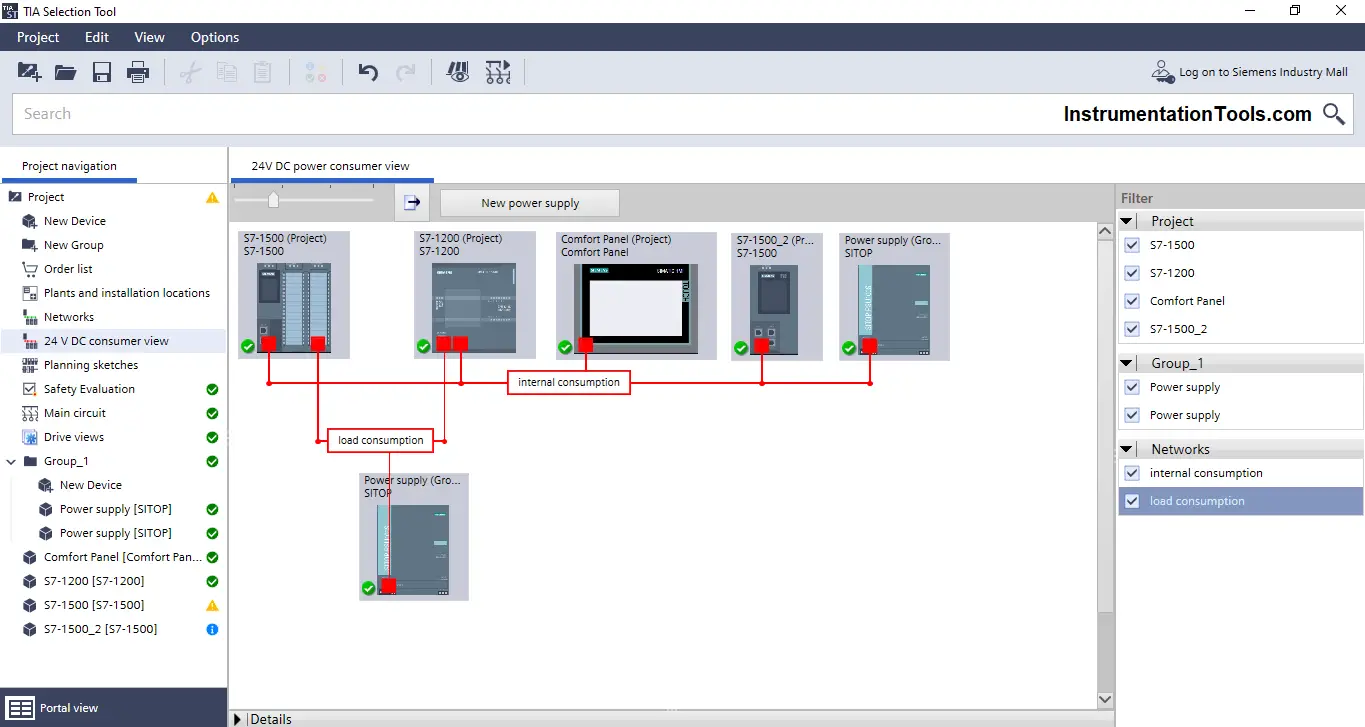Open the Edit menu
1365x727 pixels.
(97, 37)
